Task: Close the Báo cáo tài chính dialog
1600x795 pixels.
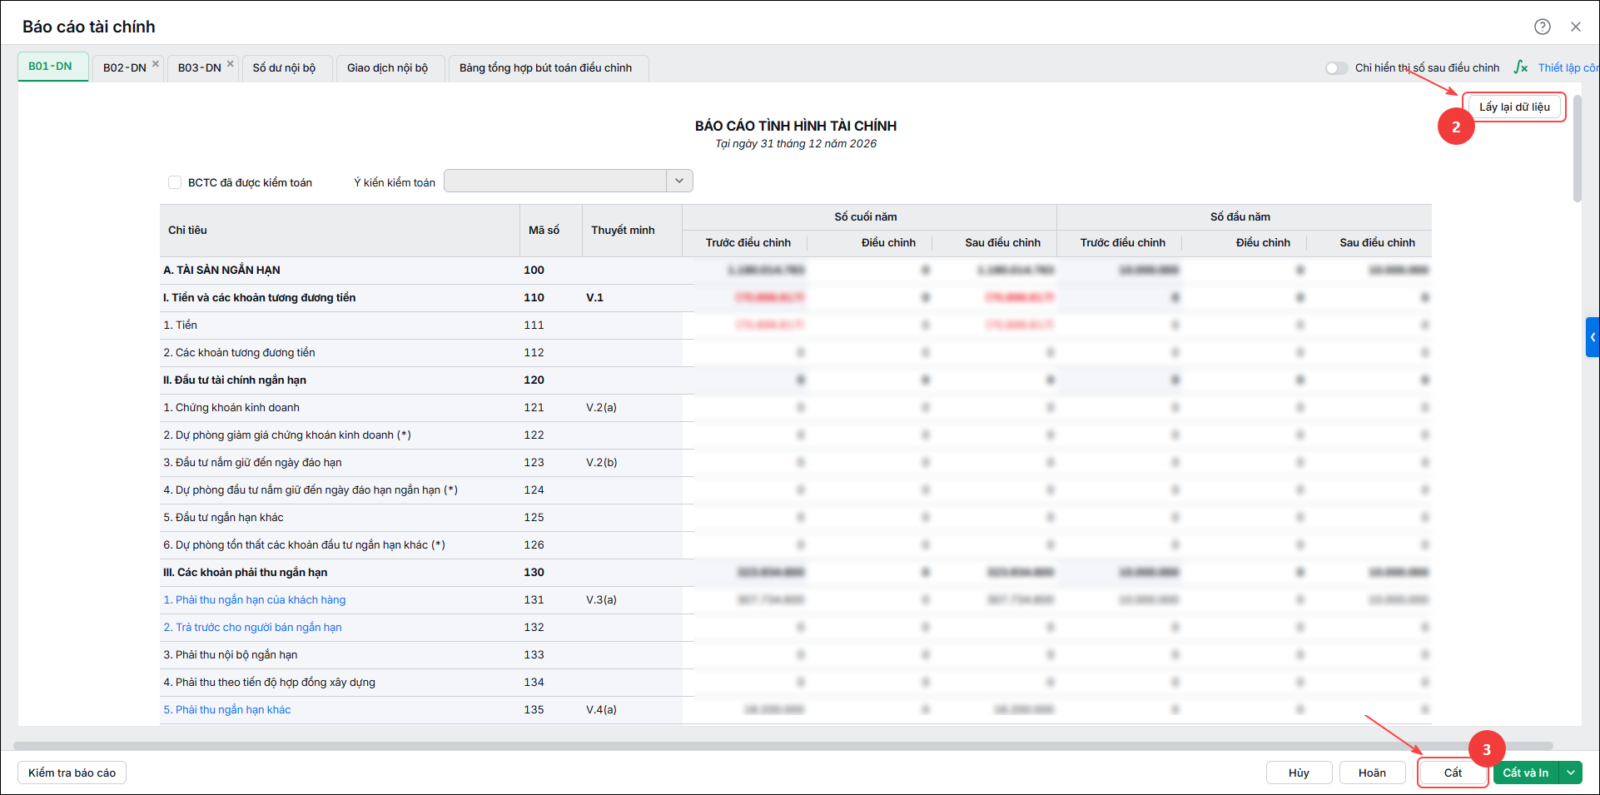Action: point(1576,27)
